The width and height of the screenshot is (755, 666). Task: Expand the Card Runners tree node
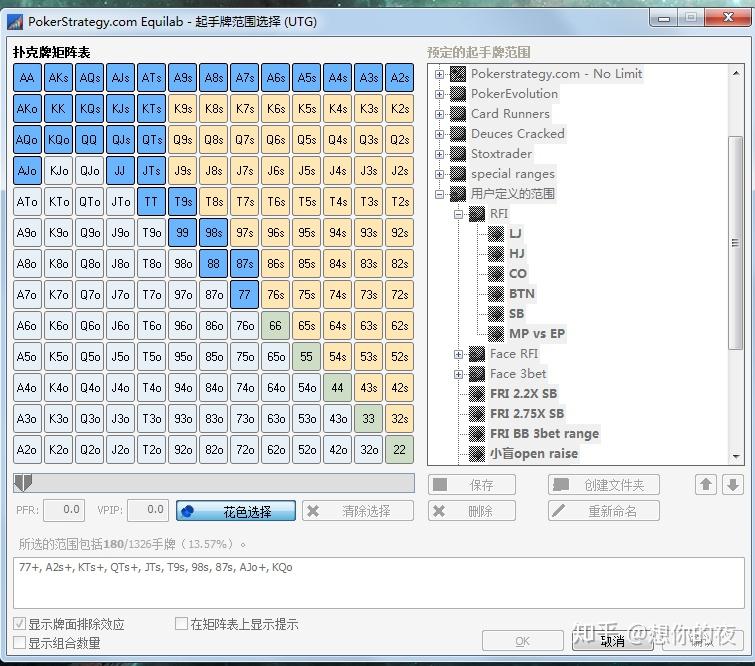tap(439, 114)
